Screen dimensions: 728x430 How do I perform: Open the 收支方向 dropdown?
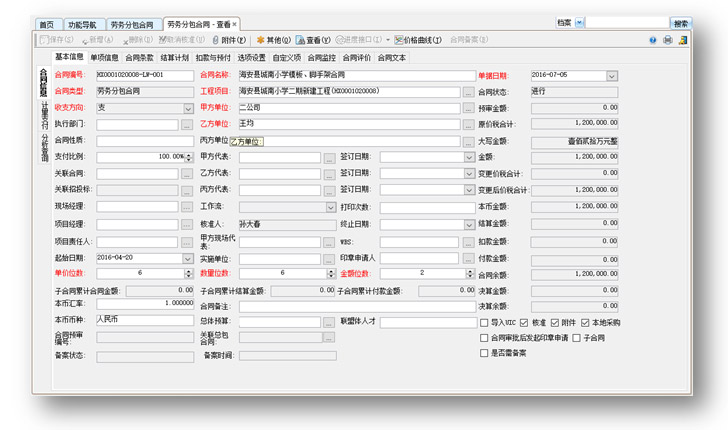(188, 109)
